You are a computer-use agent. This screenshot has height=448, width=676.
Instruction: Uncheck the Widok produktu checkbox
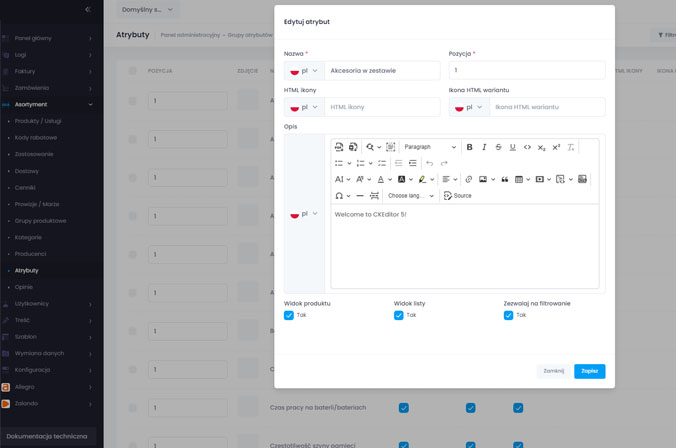click(x=289, y=315)
